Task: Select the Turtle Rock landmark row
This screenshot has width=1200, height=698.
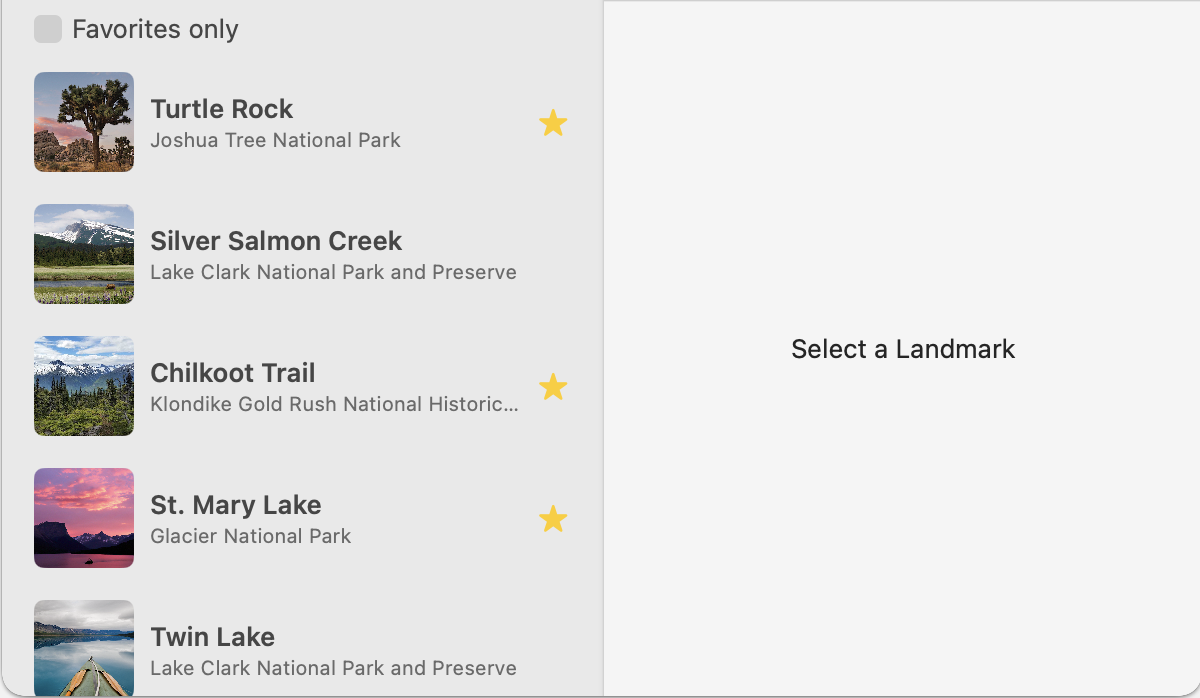Action: click(300, 122)
